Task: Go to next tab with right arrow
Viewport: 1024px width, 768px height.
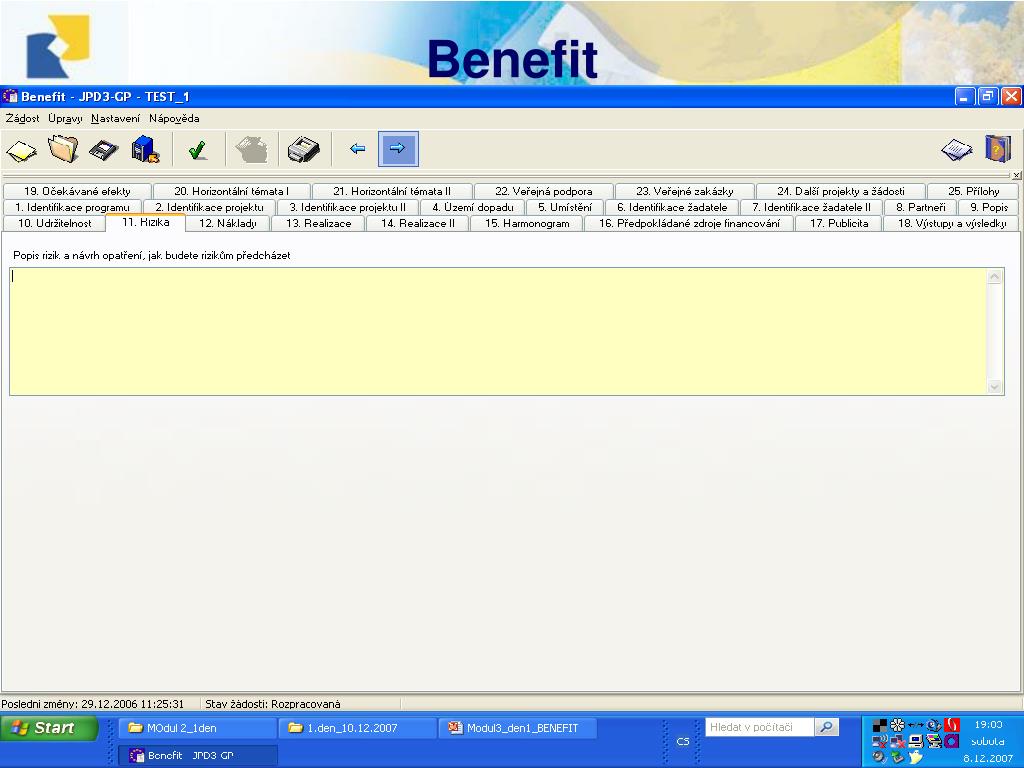Action: pyautogui.click(x=398, y=149)
